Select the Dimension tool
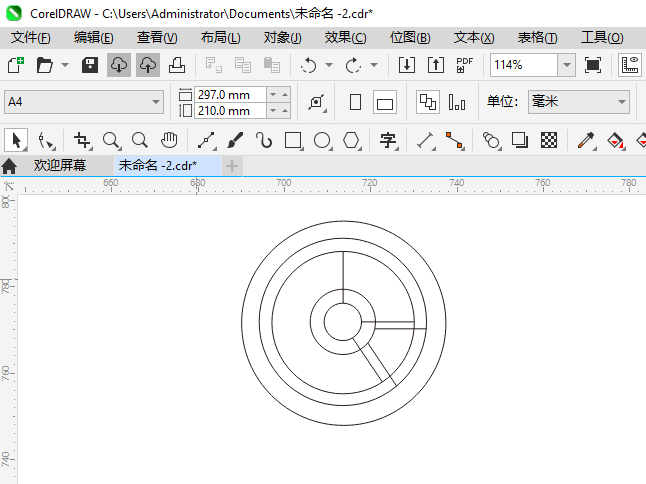Screen dimensions: 646x484 tap(426, 140)
